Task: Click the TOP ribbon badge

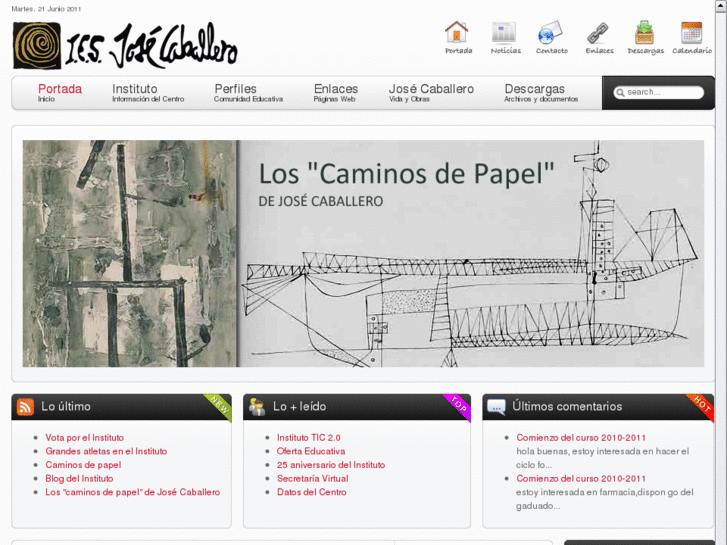Action: point(458,406)
